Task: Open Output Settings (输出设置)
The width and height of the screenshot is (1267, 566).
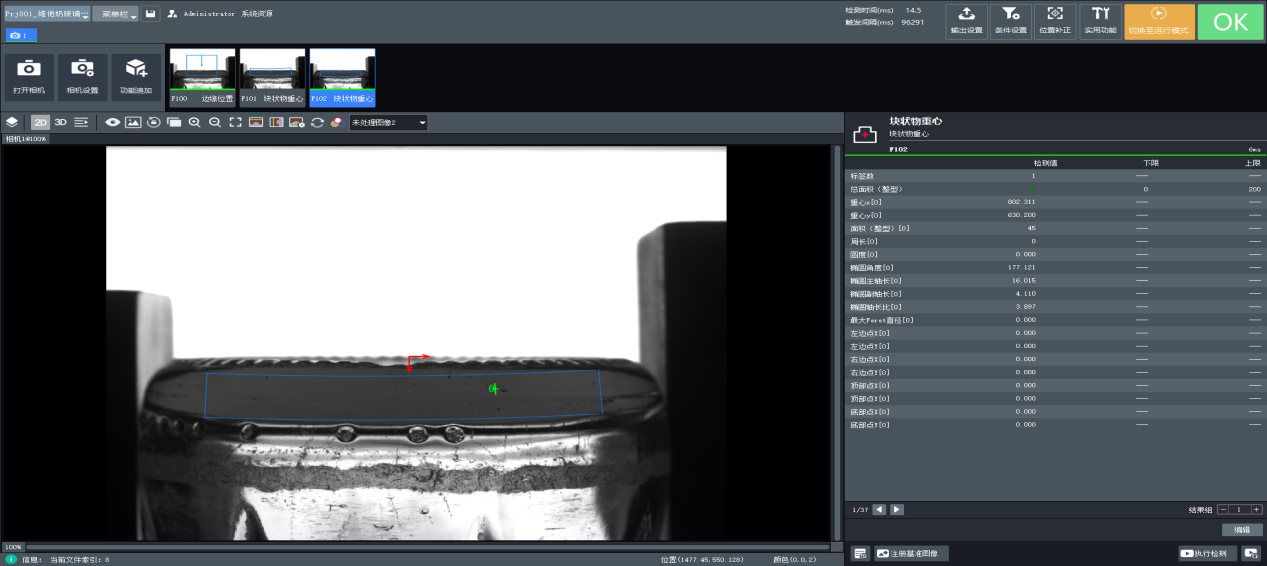Action: click(x=966, y=20)
